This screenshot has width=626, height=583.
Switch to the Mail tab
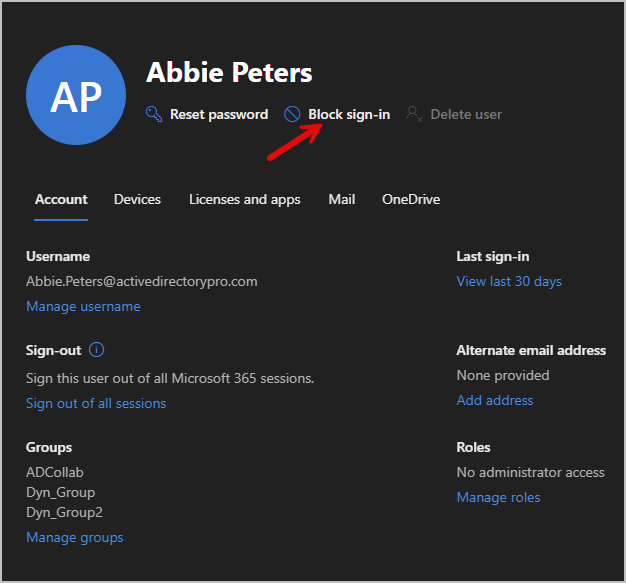point(342,199)
